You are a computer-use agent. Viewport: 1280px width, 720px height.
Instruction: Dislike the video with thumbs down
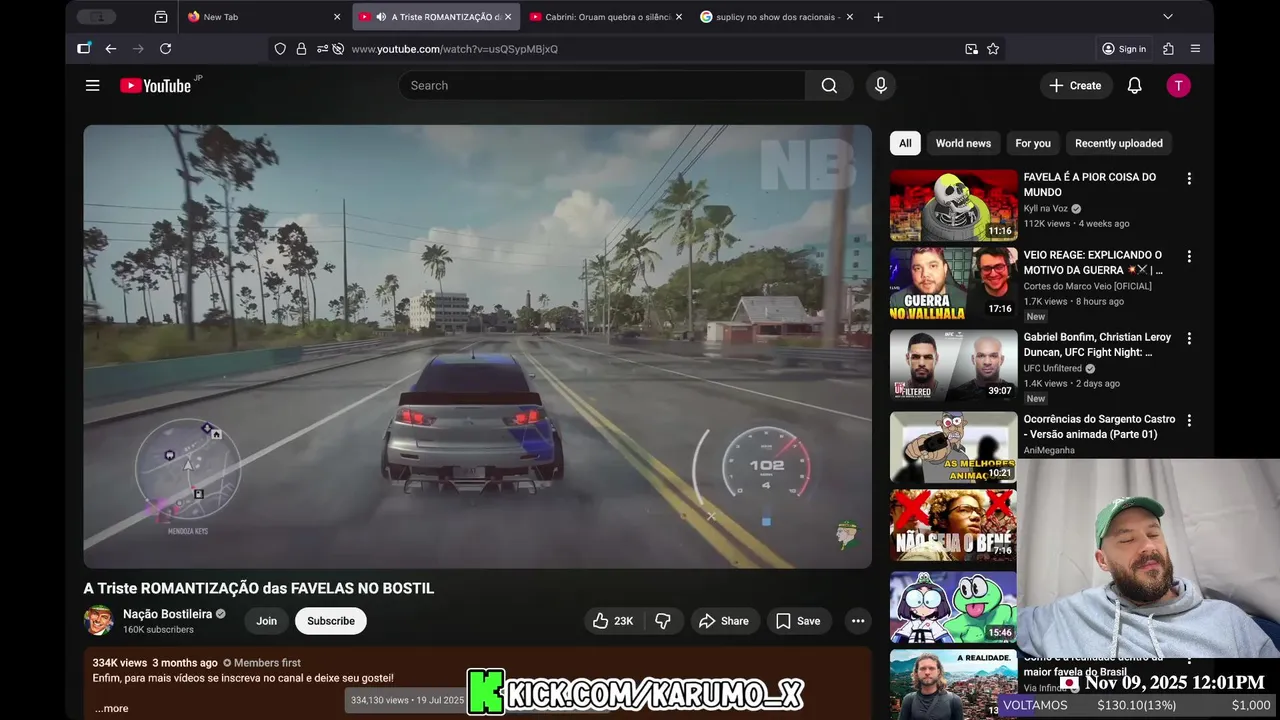coord(663,621)
